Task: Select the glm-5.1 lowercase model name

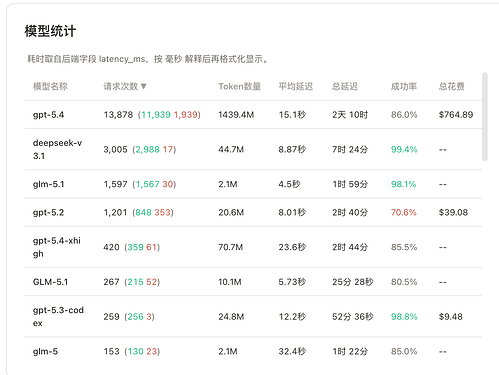Action: pyautogui.click(x=48, y=184)
